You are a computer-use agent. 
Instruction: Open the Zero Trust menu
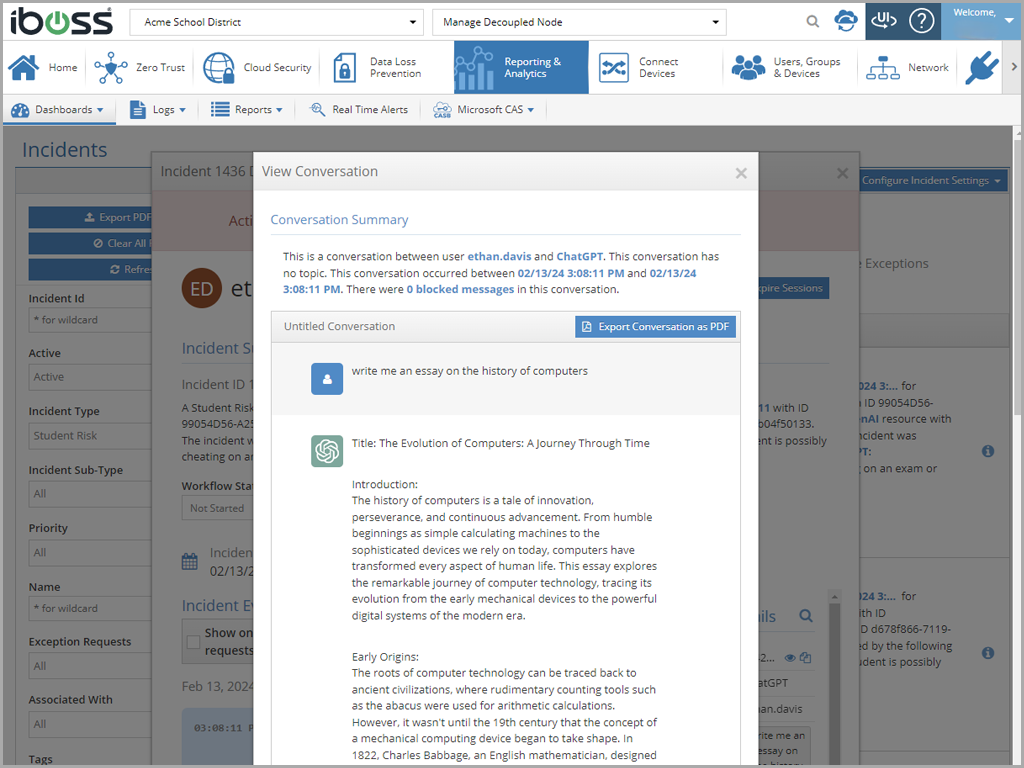(x=139, y=67)
